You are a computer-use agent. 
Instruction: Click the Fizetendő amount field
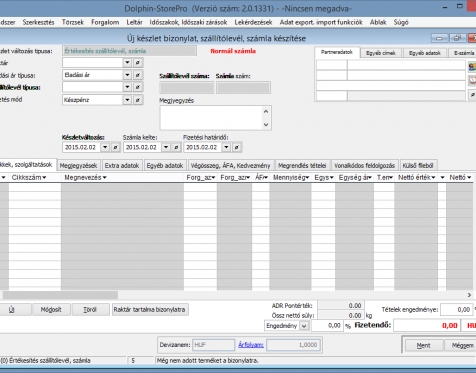click(426, 326)
